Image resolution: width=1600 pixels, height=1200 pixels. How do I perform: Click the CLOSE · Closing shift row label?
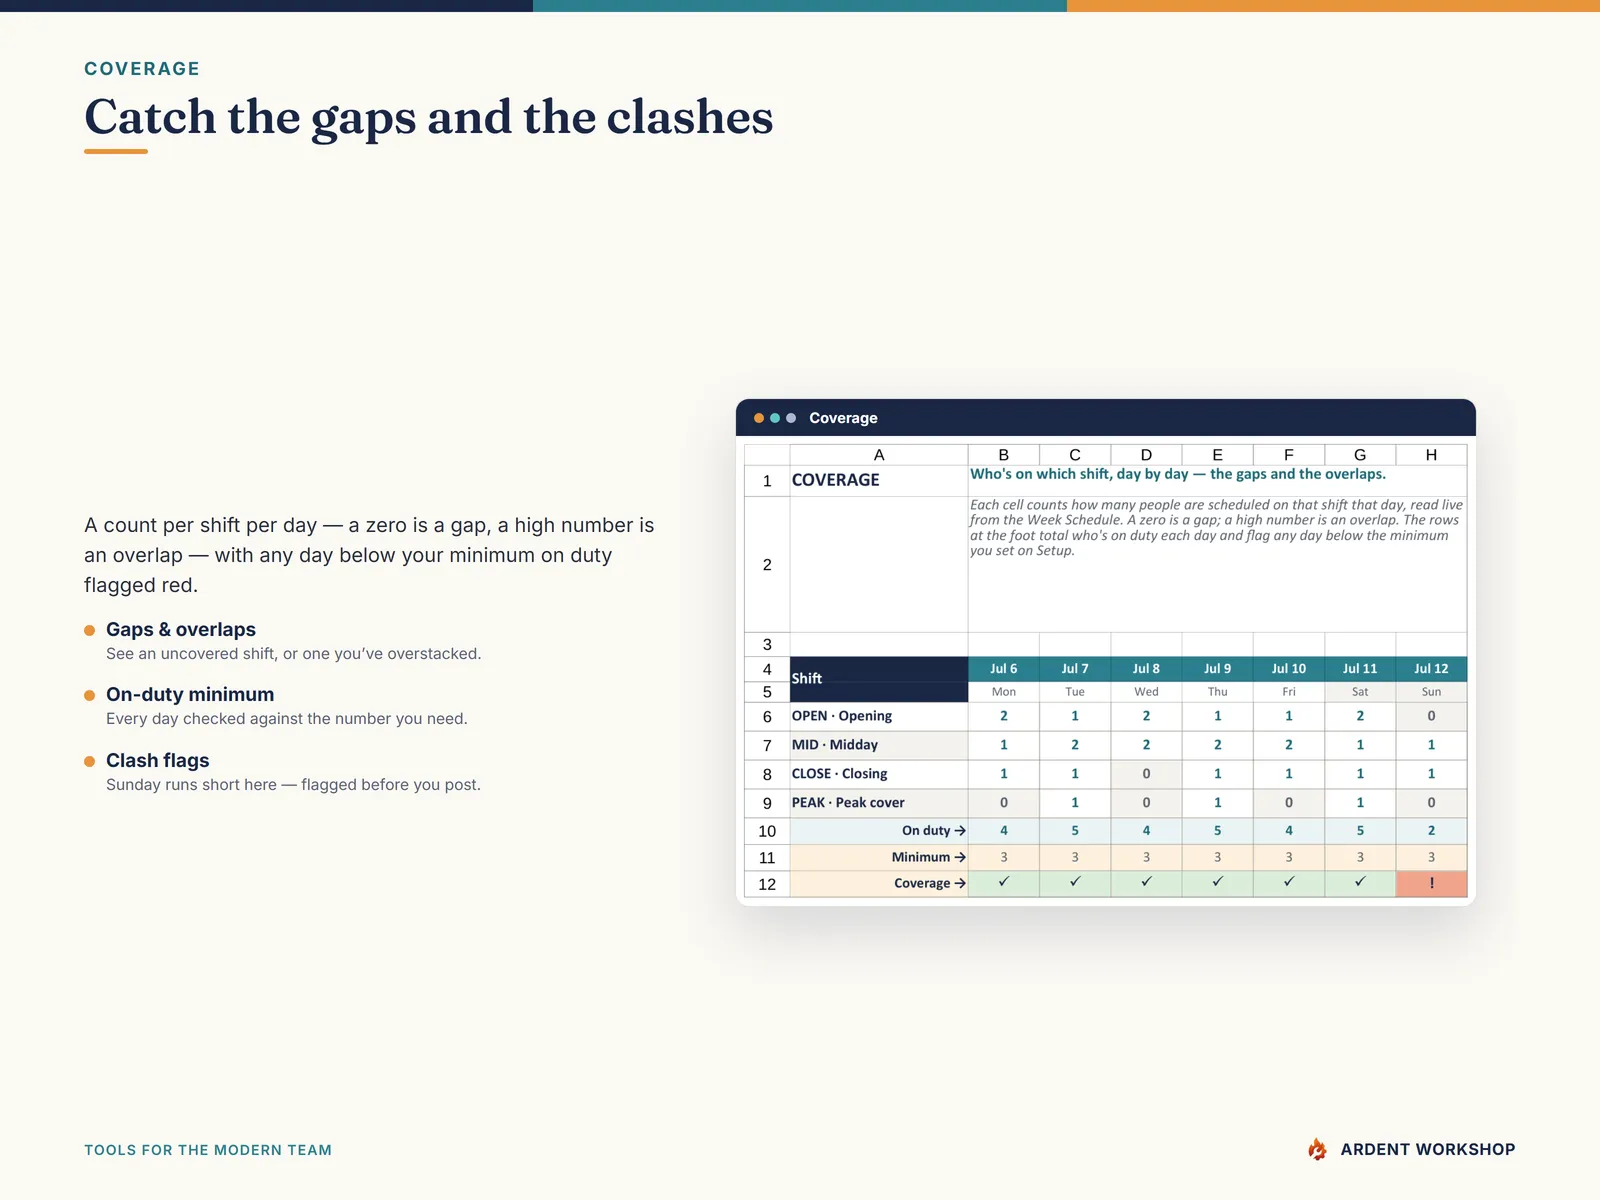pyautogui.click(x=879, y=774)
